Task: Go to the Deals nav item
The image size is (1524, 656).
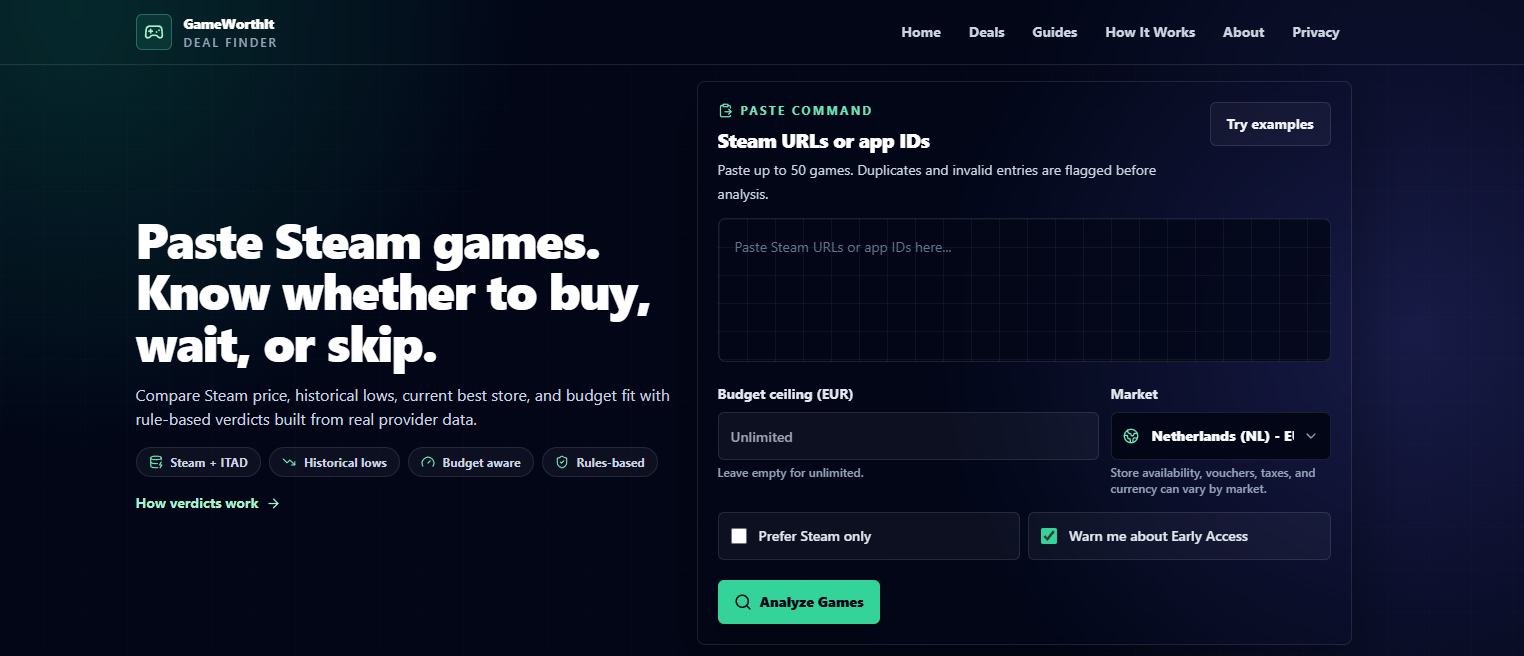Action: [987, 32]
